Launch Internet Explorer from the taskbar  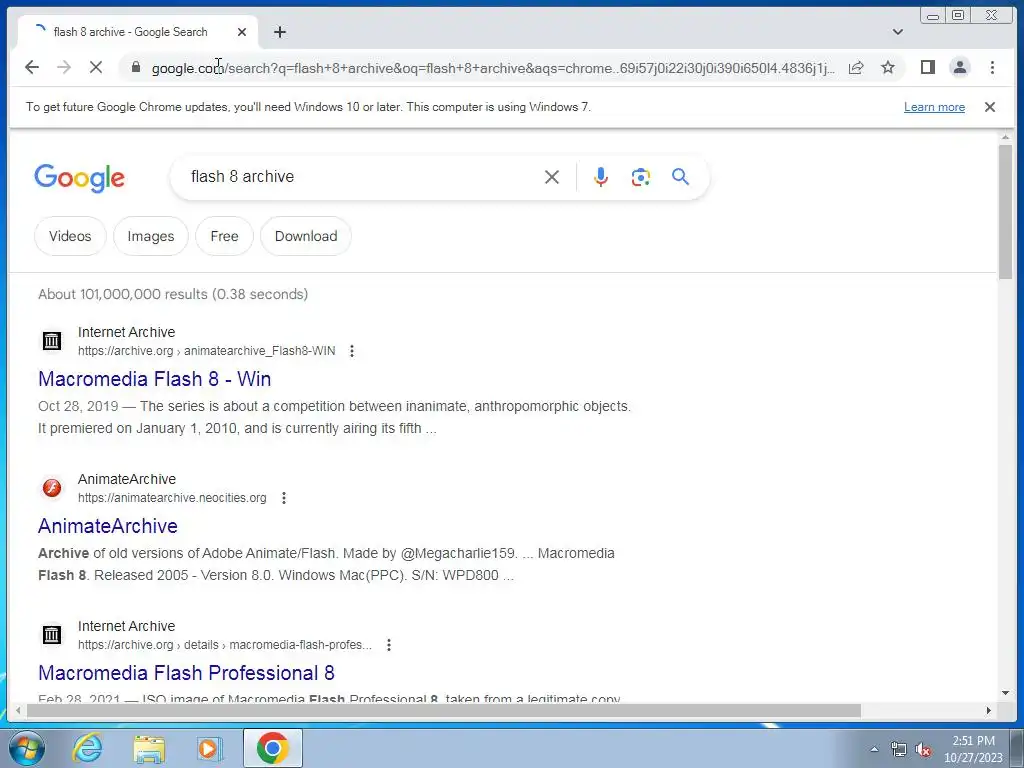pyautogui.click(x=87, y=748)
